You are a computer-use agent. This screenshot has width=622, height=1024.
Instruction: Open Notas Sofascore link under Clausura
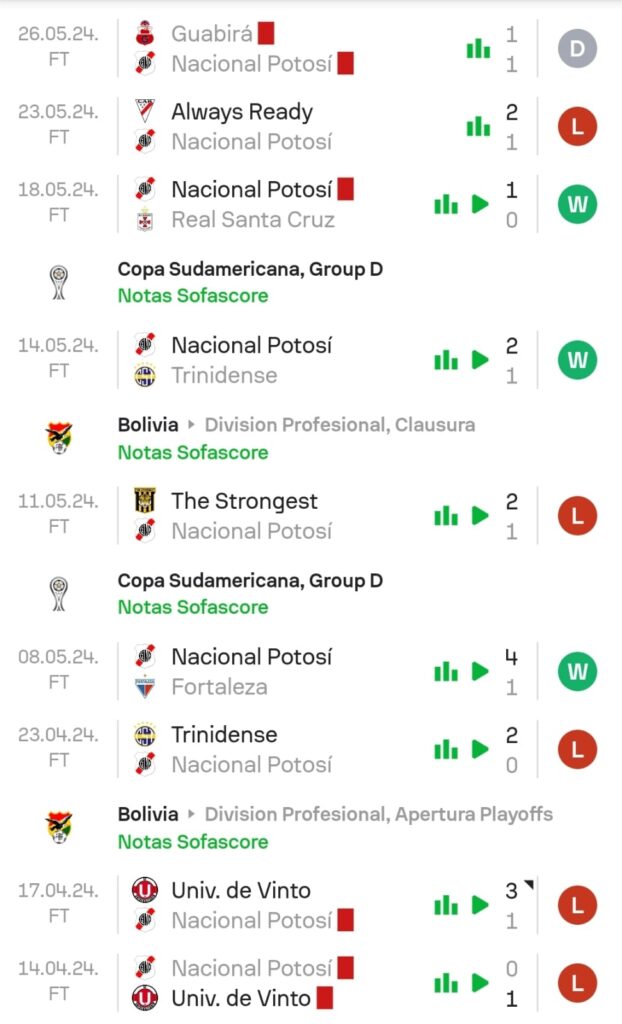(193, 452)
